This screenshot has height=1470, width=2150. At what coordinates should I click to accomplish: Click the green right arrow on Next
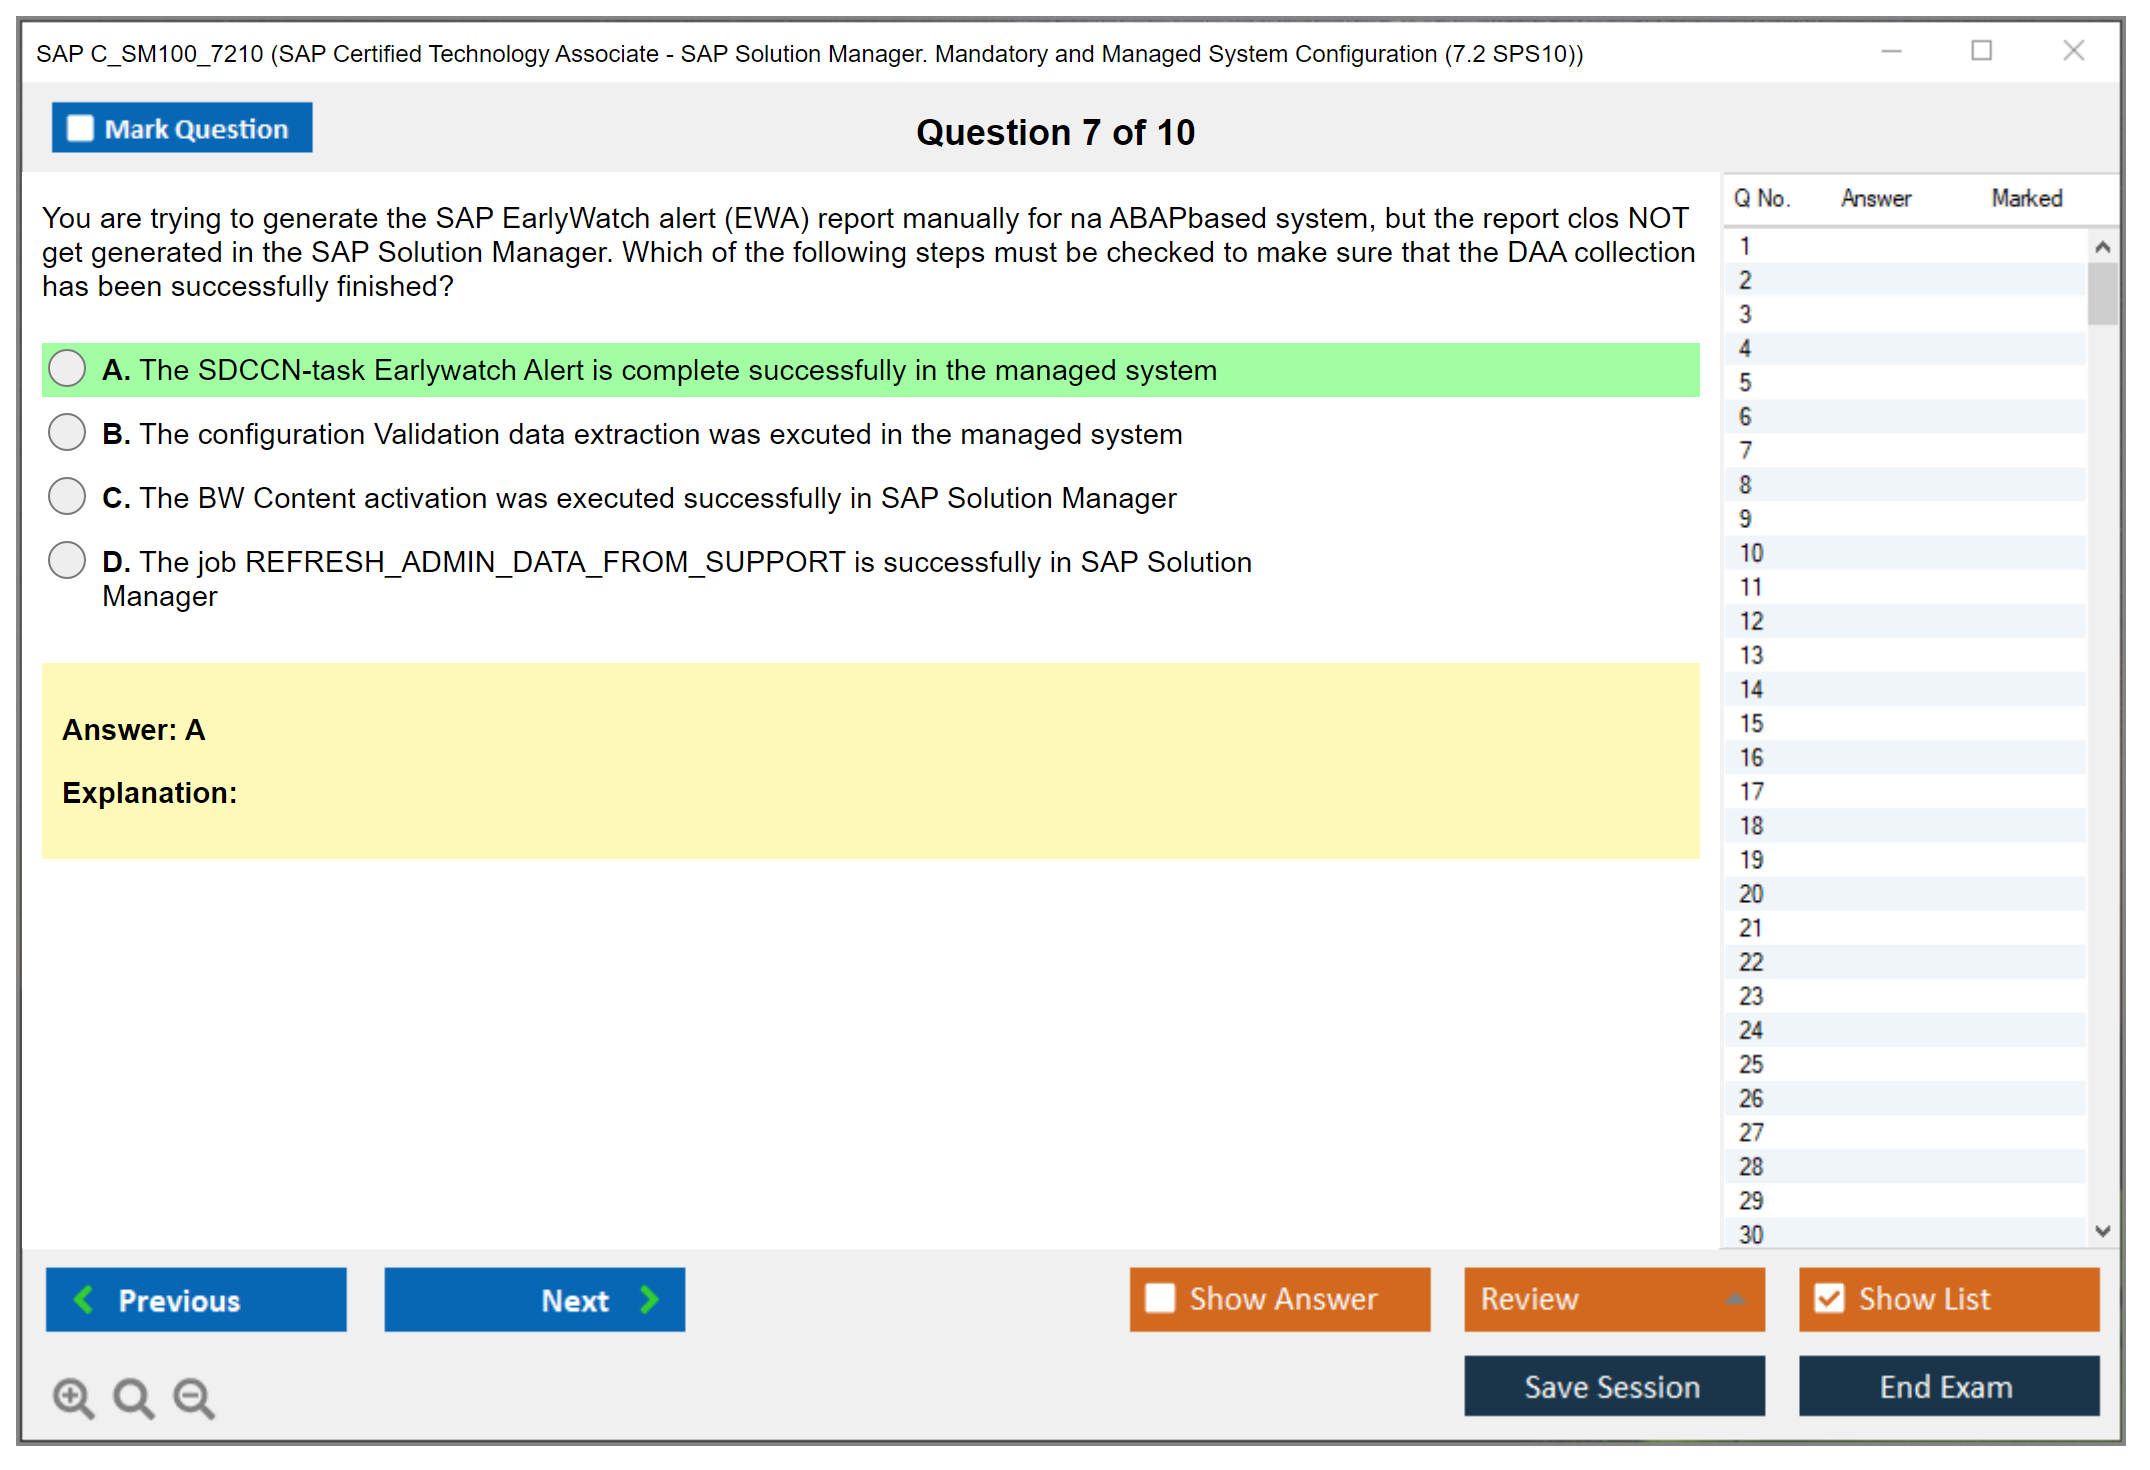[x=649, y=1299]
